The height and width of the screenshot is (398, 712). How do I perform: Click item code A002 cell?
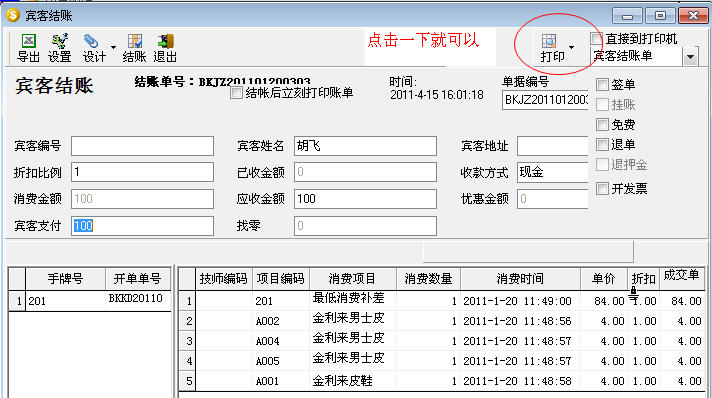(281, 321)
